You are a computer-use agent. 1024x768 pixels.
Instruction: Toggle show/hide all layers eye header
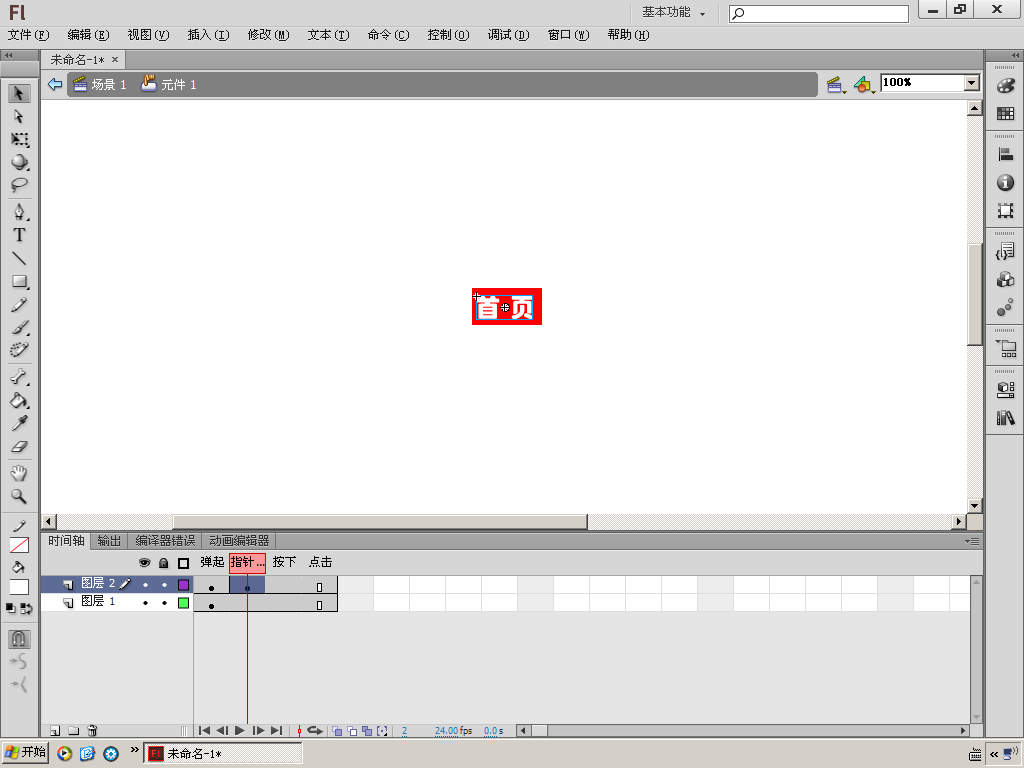click(144, 563)
